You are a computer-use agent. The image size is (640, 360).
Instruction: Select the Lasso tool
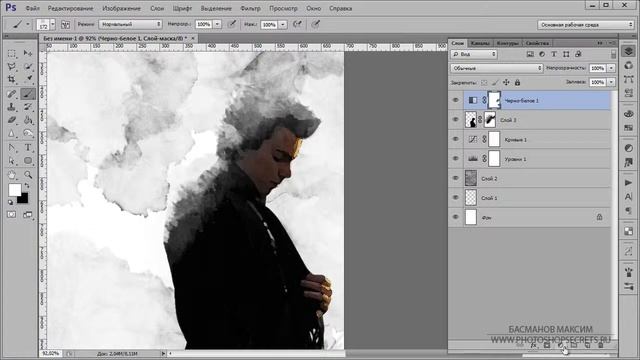click(12, 66)
